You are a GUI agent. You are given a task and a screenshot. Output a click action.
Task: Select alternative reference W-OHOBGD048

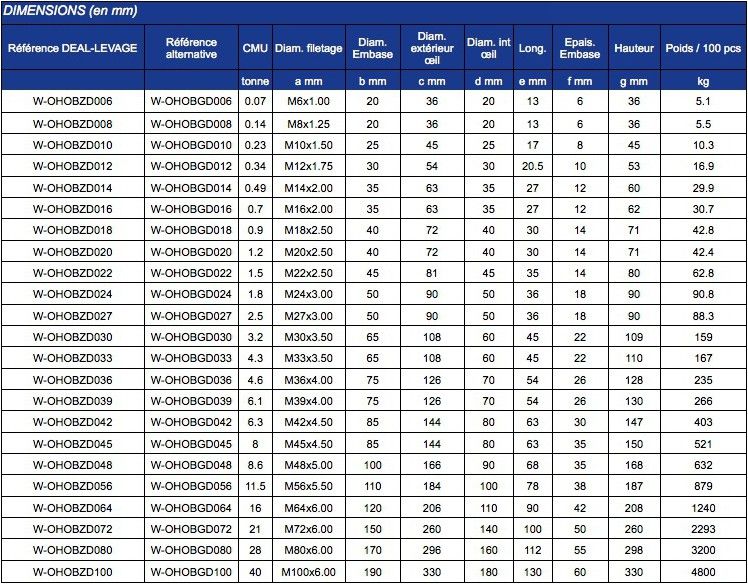pos(191,465)
